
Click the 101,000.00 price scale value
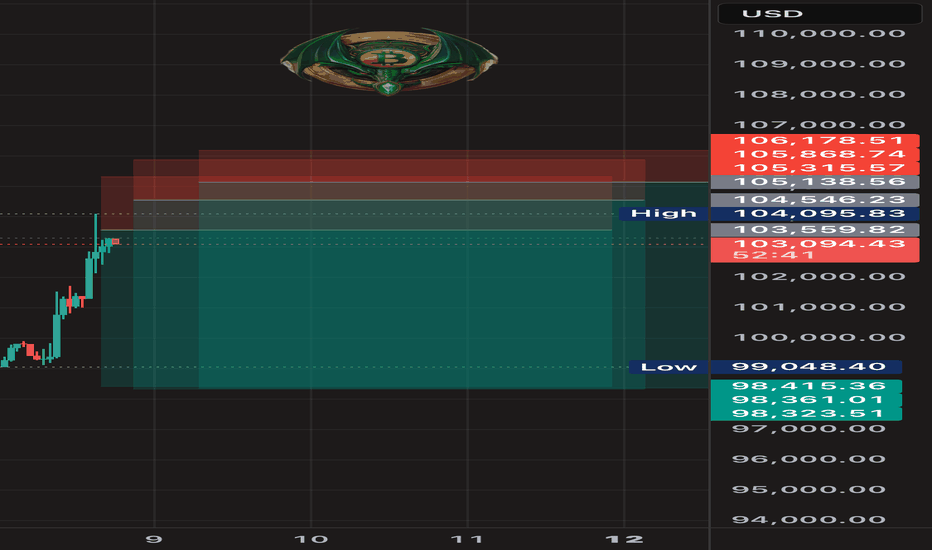pyautogui.click(x=820, y=307)
